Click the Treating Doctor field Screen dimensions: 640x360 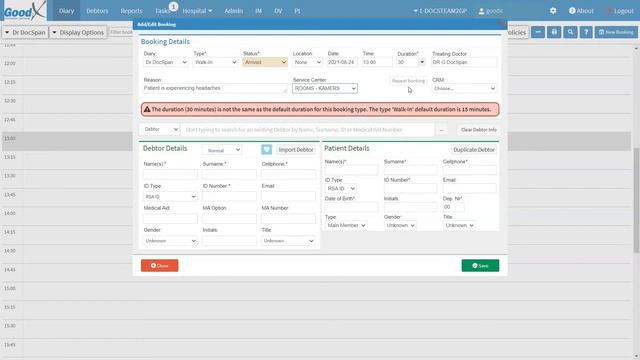(x=464, y=62)
